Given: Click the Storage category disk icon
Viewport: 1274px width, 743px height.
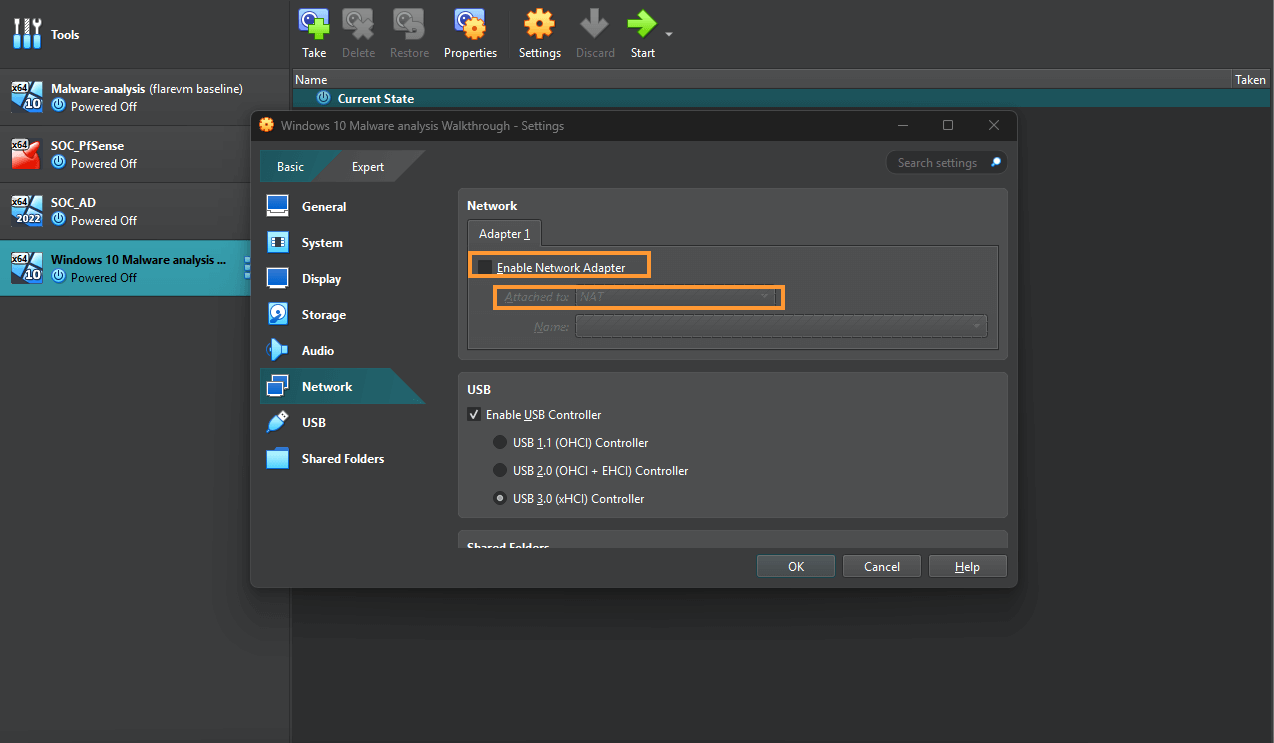Looking at the screenshot, I should (278, 314).
